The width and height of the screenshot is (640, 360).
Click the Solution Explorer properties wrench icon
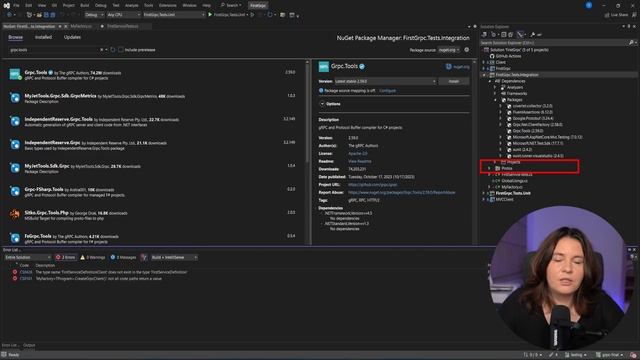pyautogui.click(x=533, y=35)
